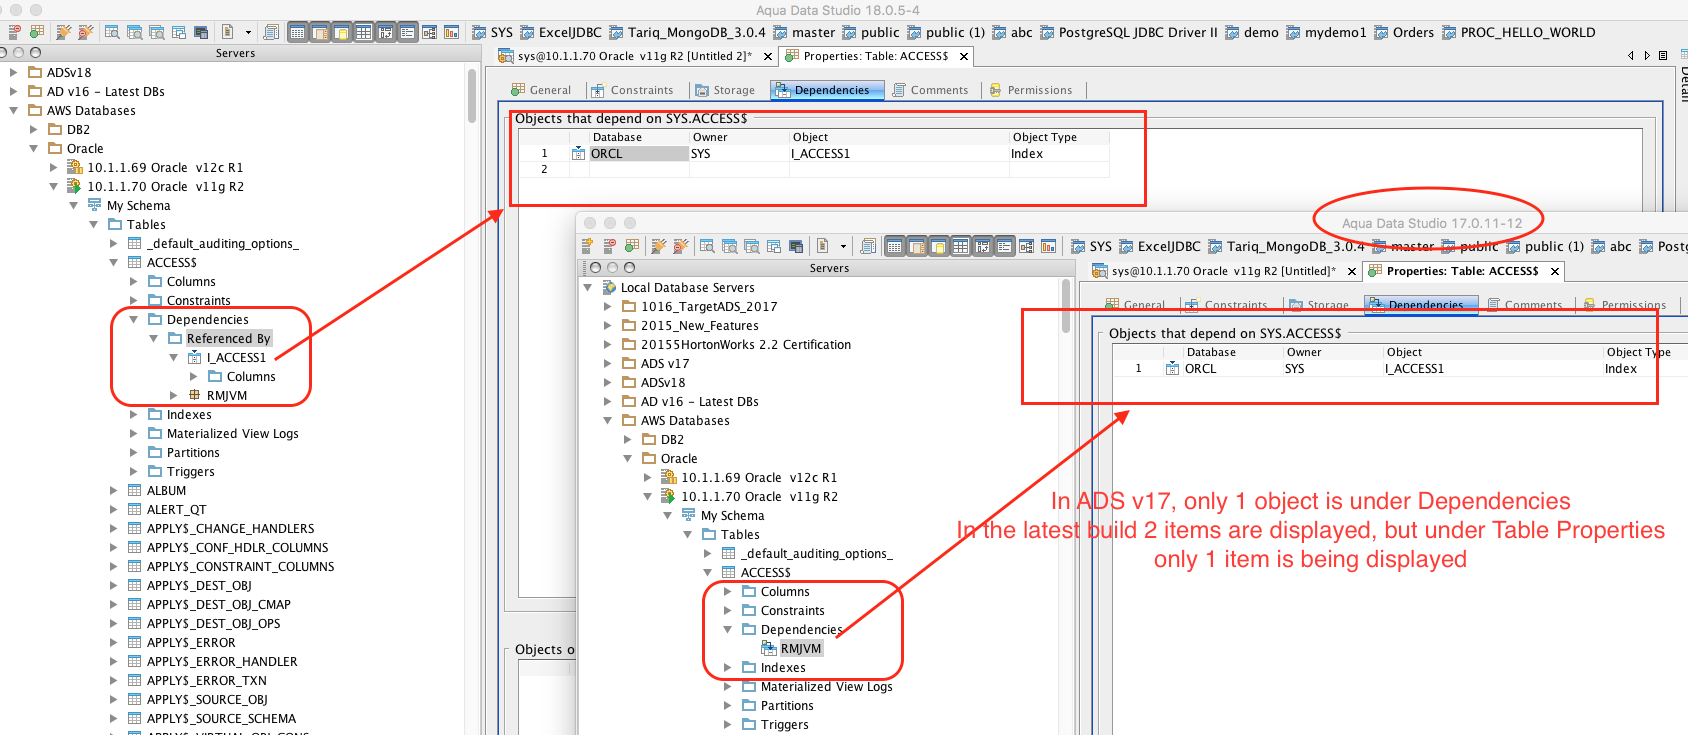Expand the DB2 folder in main window
This screenshot has height=735, width=1688.
point(33,130)
